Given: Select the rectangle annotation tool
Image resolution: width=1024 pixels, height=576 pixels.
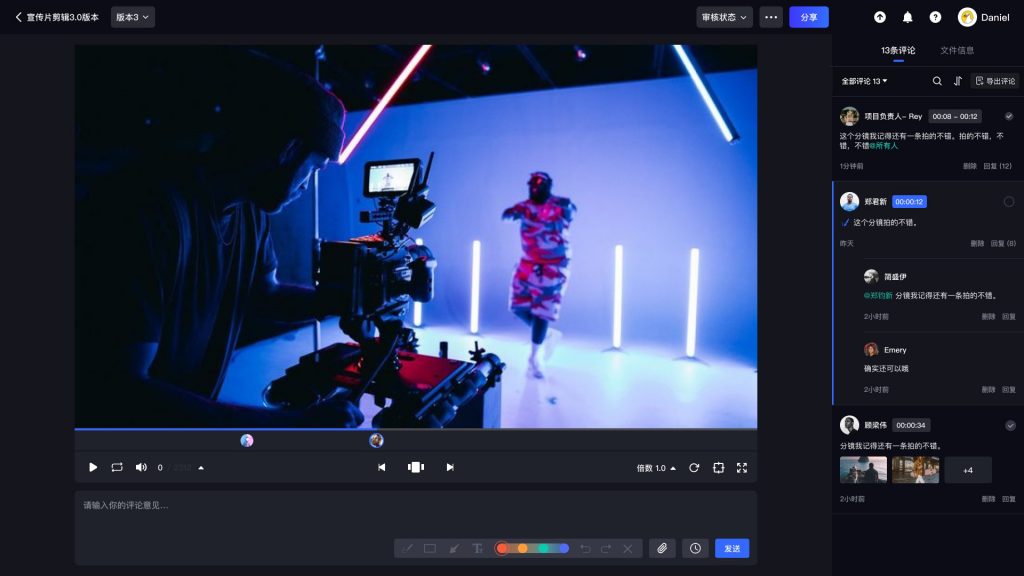Looking at the screenshot, I should click(430, 549).
